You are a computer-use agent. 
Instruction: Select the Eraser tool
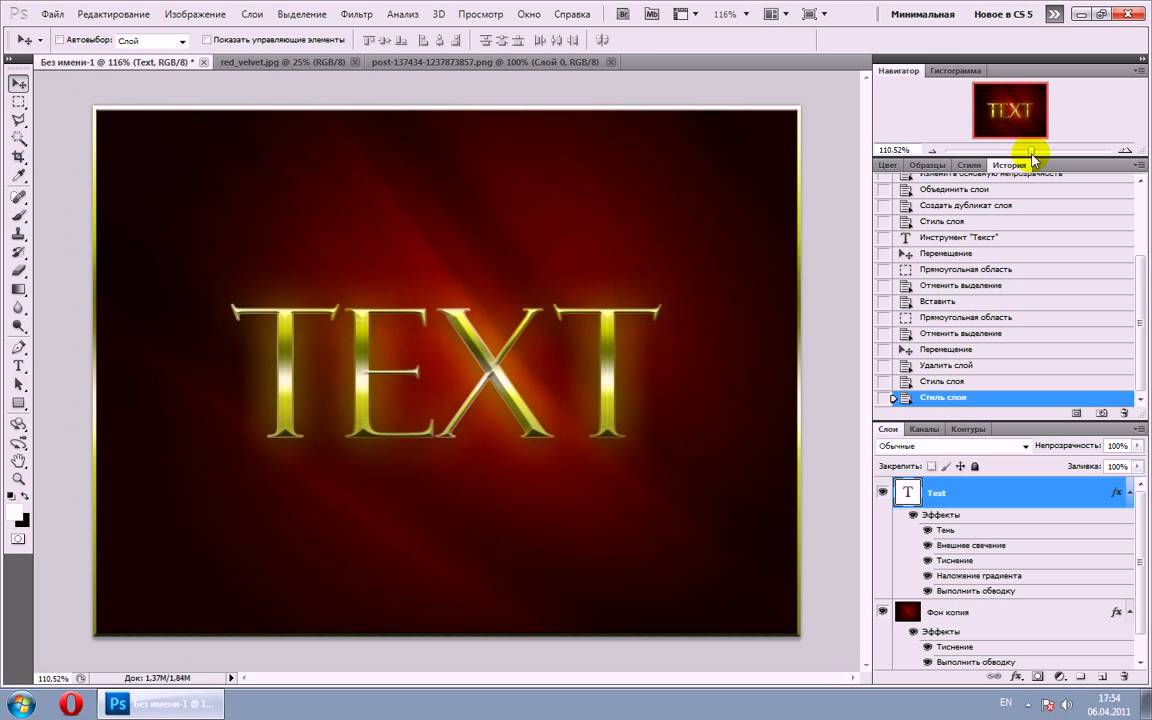pos(18,271)
